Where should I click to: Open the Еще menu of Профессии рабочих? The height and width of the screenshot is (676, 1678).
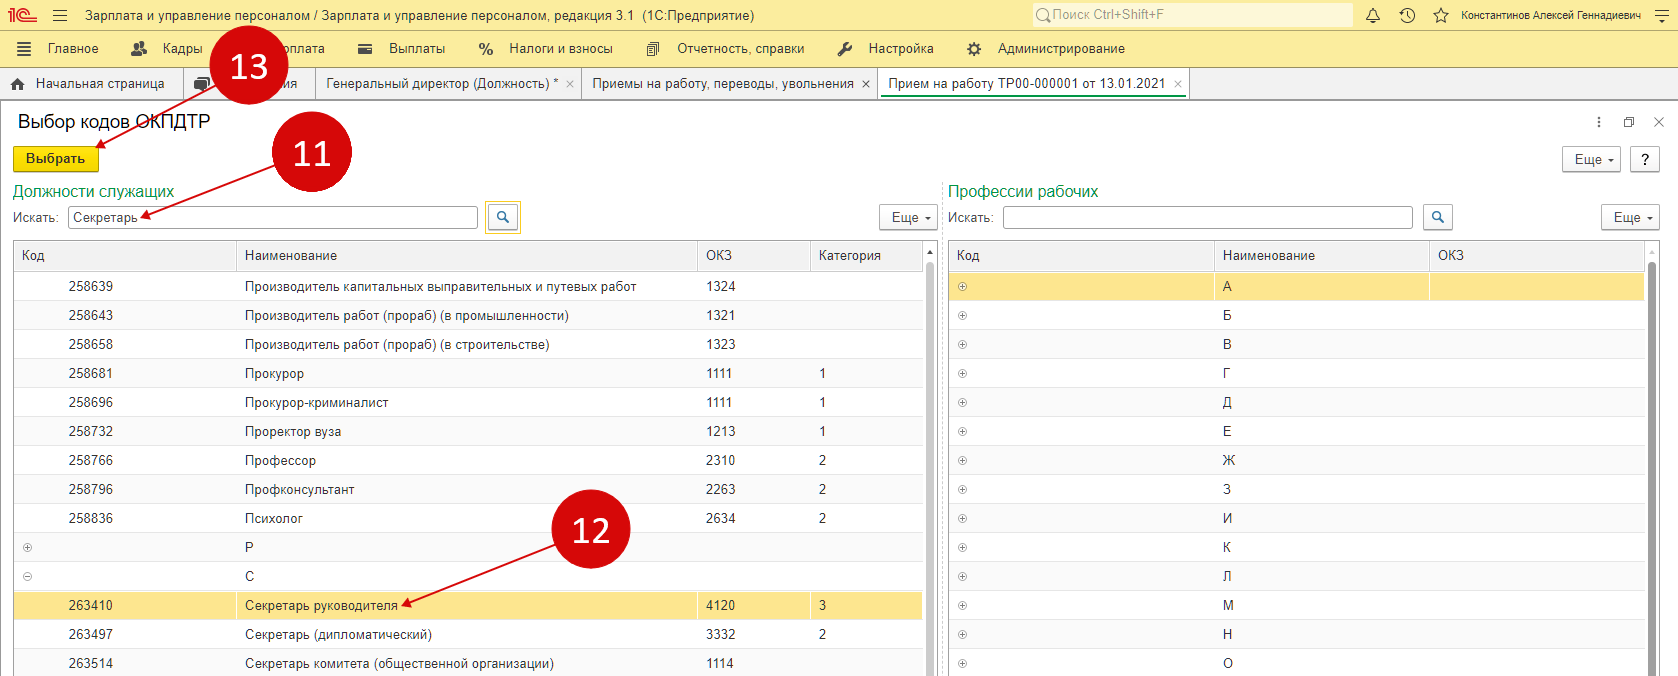point(1632,217)
